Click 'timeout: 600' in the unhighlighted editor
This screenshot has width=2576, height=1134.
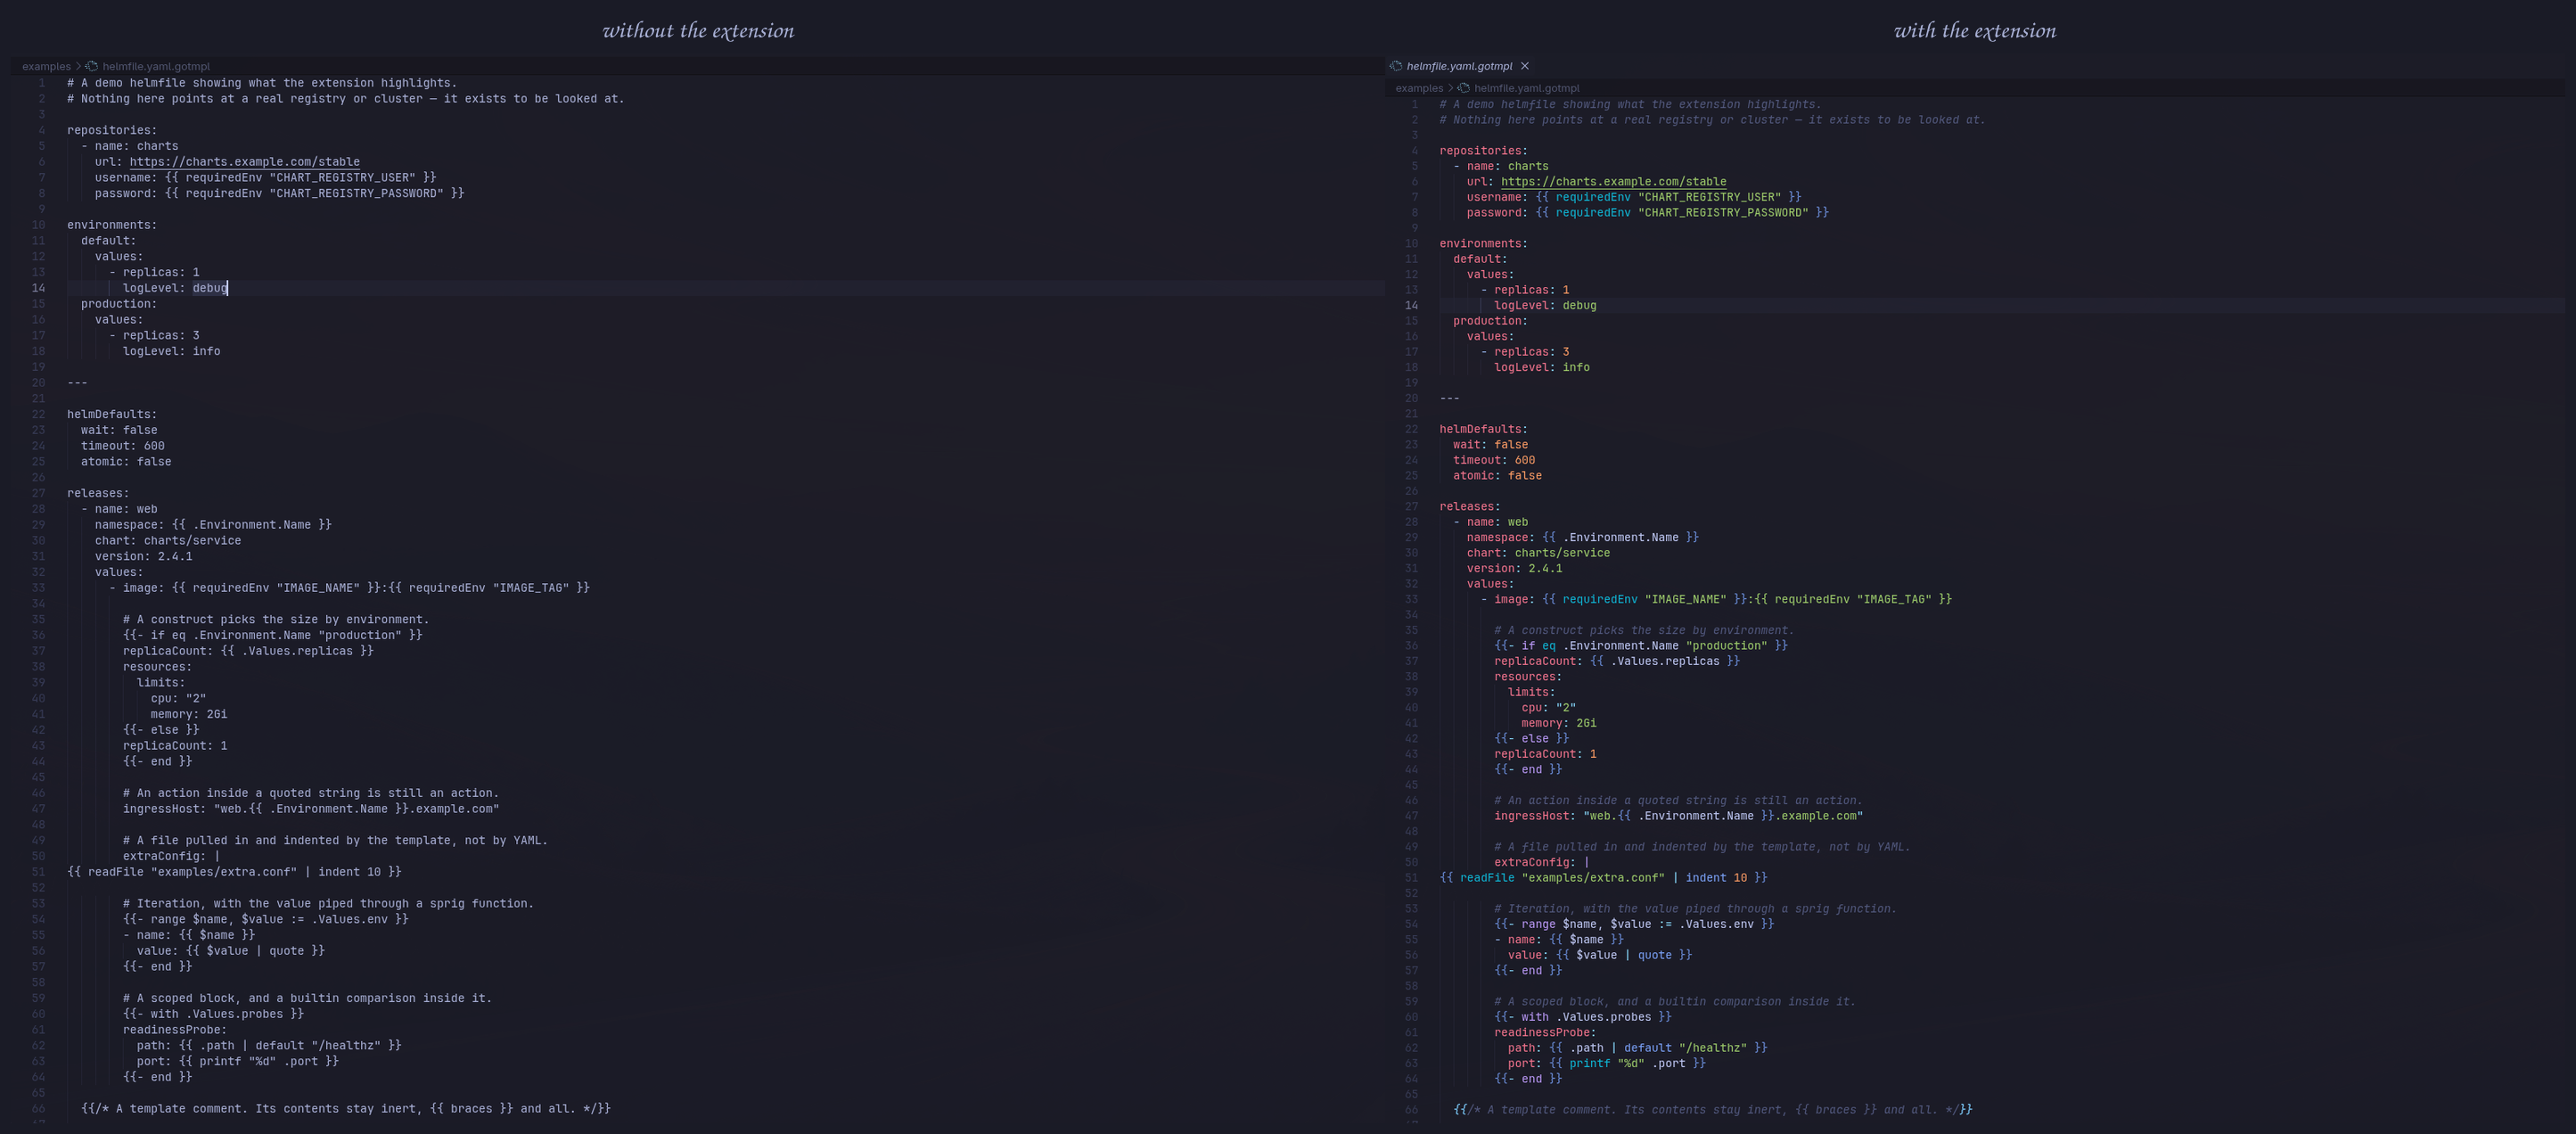click(x=123, y=446)
